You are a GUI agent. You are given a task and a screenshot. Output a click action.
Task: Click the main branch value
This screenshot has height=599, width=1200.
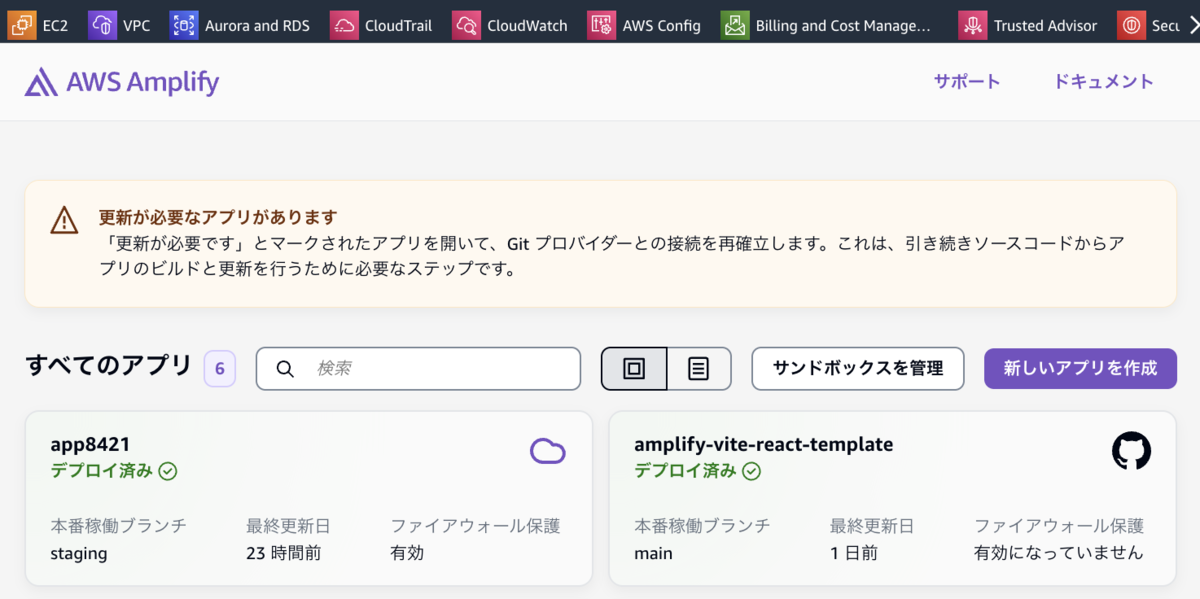[x=653, y=553]
